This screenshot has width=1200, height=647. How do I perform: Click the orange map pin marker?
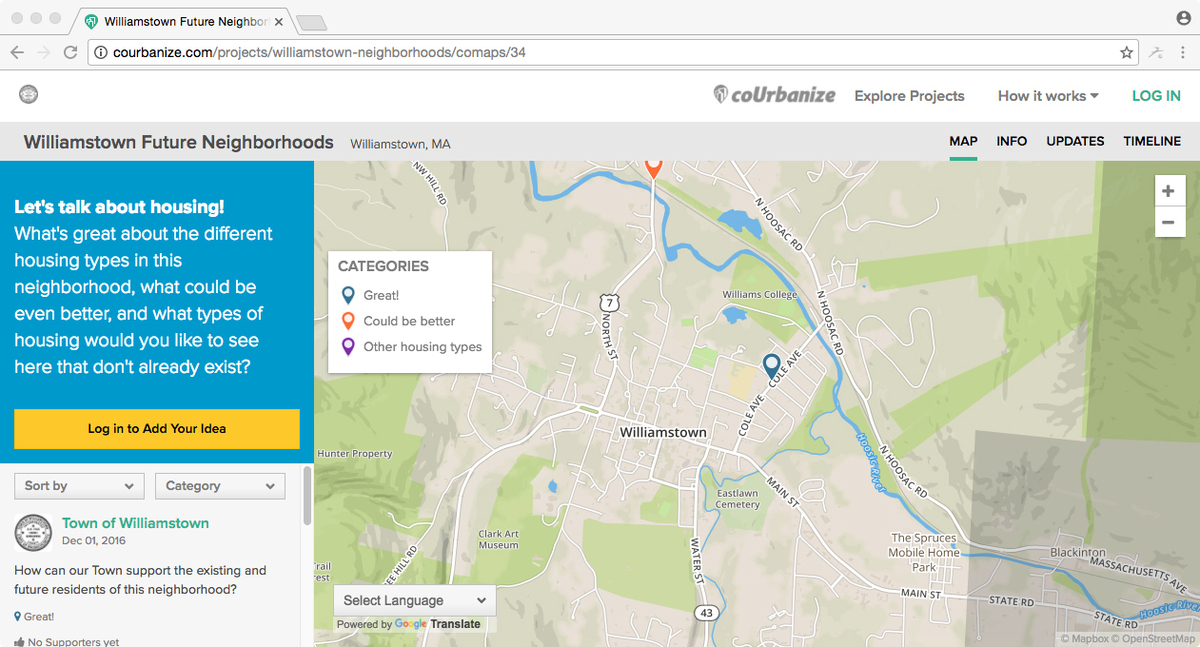653,167
